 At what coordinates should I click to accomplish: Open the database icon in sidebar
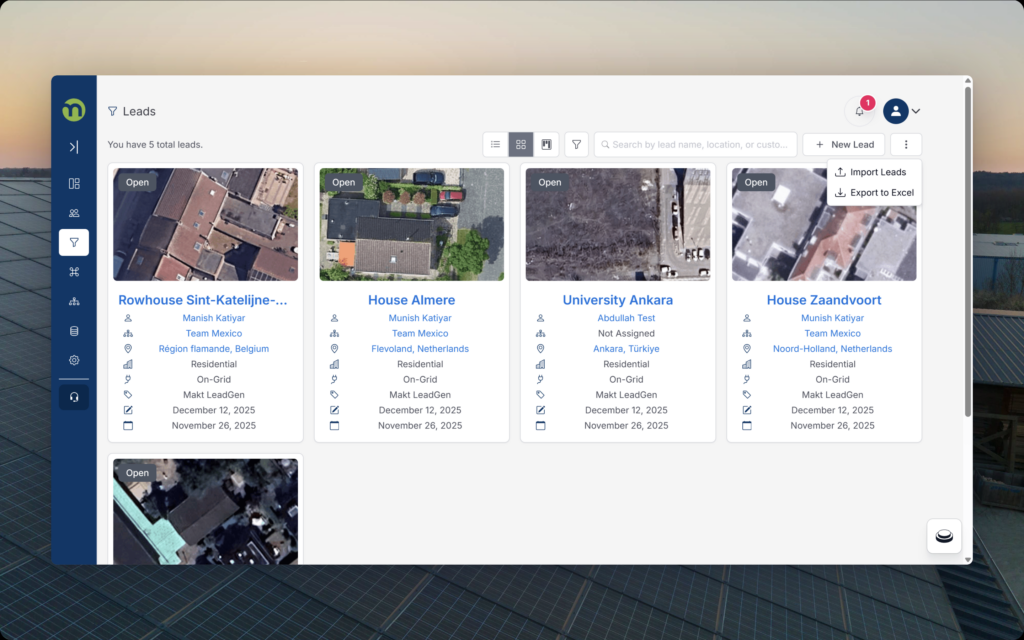74,331
